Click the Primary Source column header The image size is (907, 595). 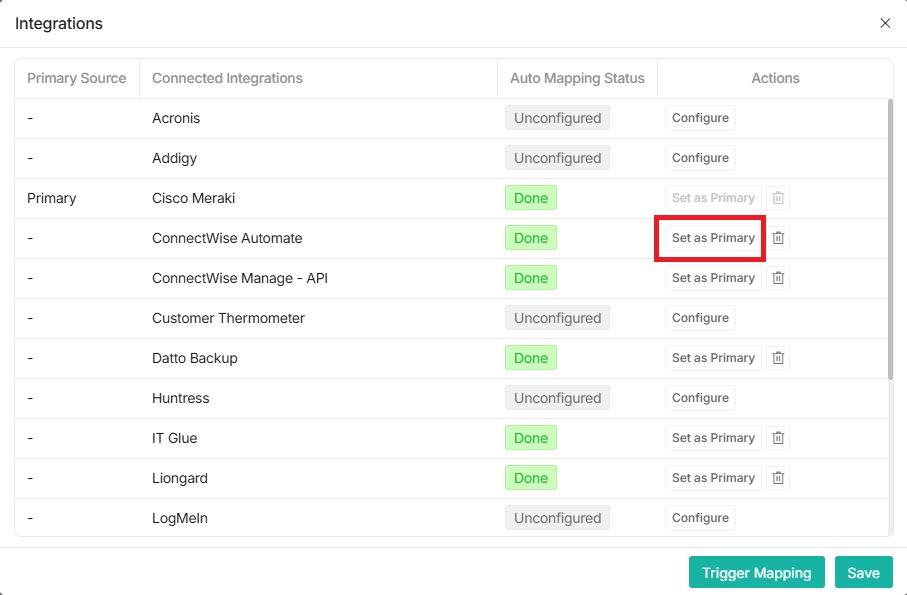76,78
